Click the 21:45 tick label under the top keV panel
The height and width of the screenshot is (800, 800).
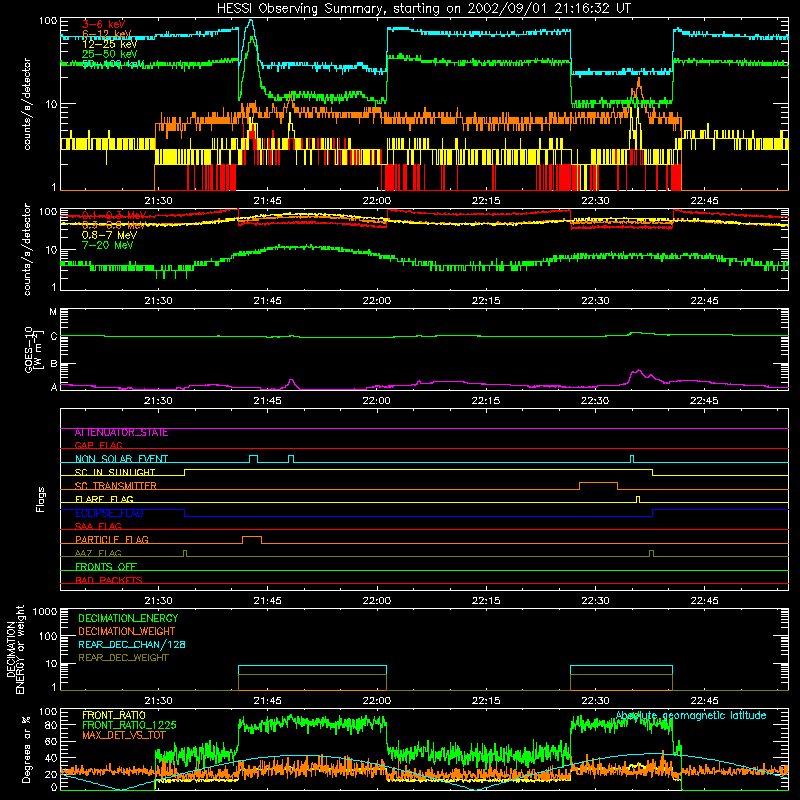pyautogui.click(x=267, y=201)
